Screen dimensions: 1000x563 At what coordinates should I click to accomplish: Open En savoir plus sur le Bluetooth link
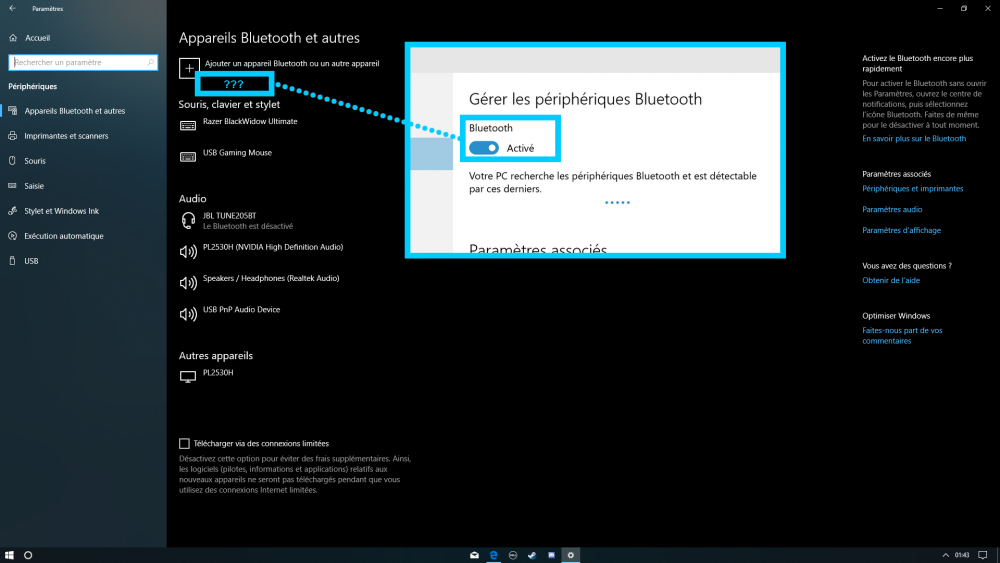click(x=914, y=138)
